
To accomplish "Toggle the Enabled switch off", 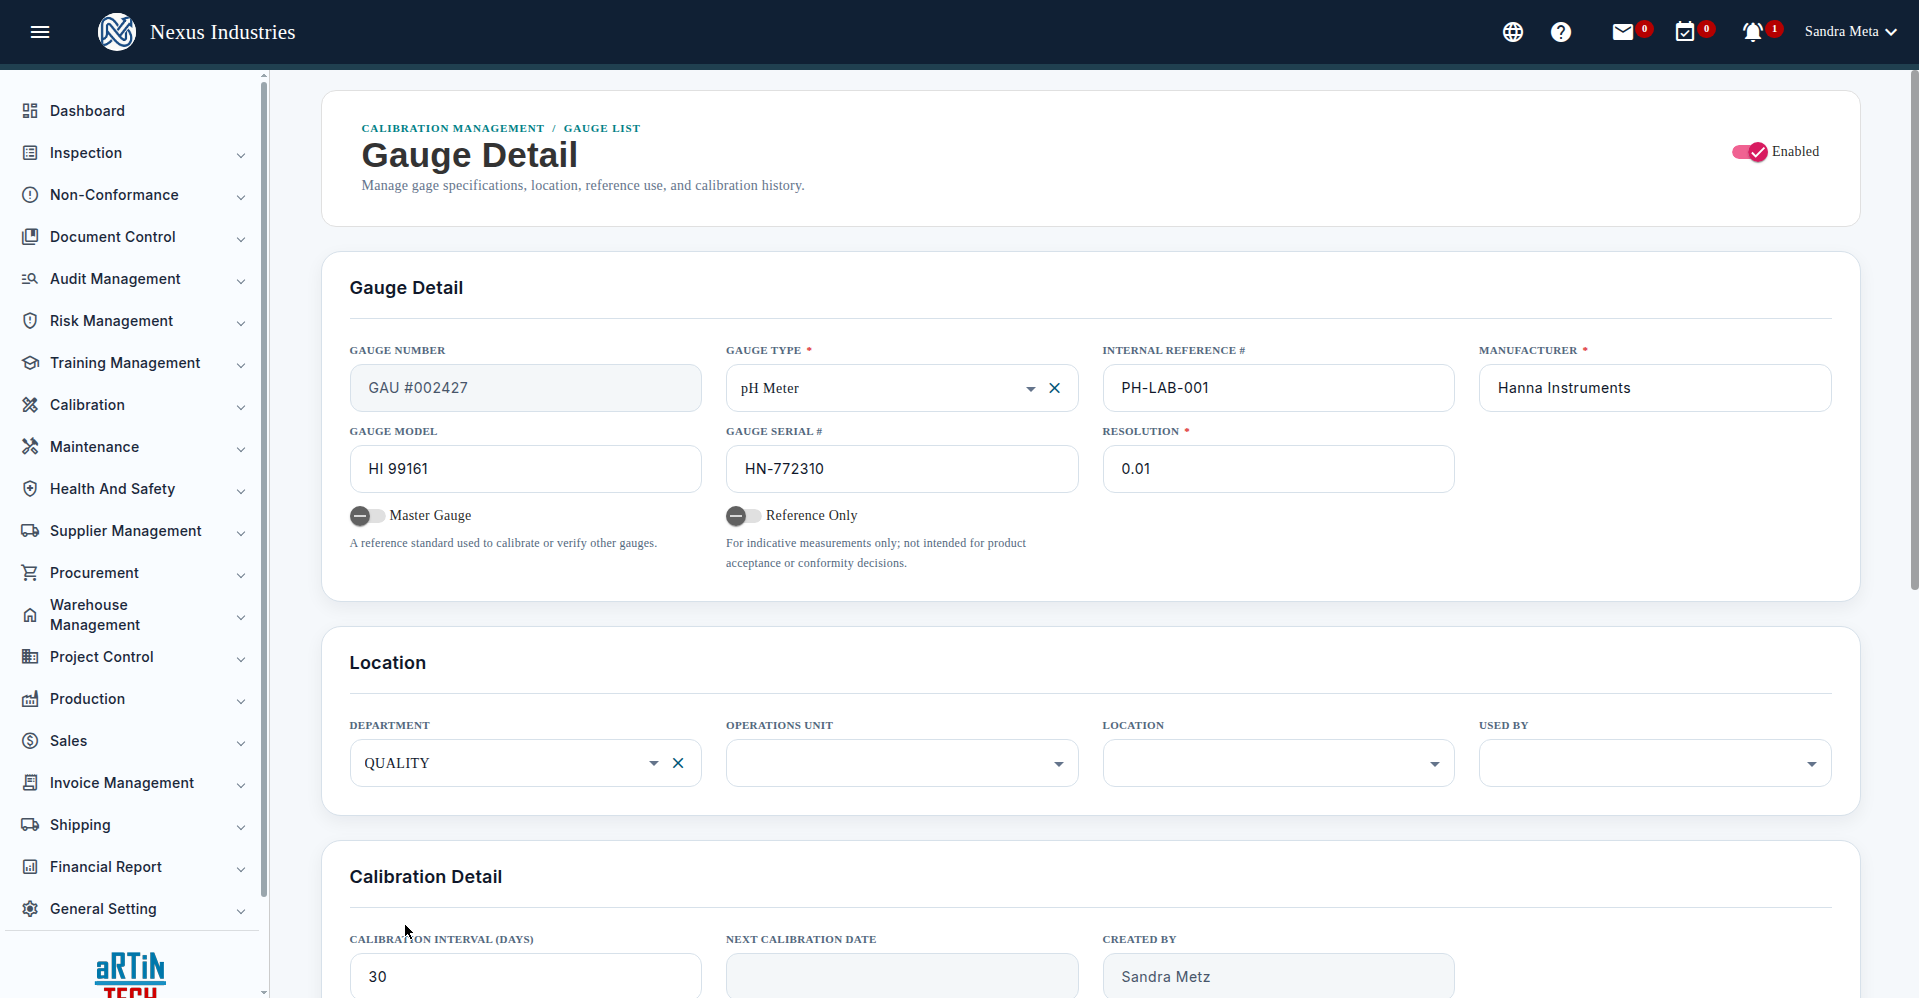I will 1750,152.
